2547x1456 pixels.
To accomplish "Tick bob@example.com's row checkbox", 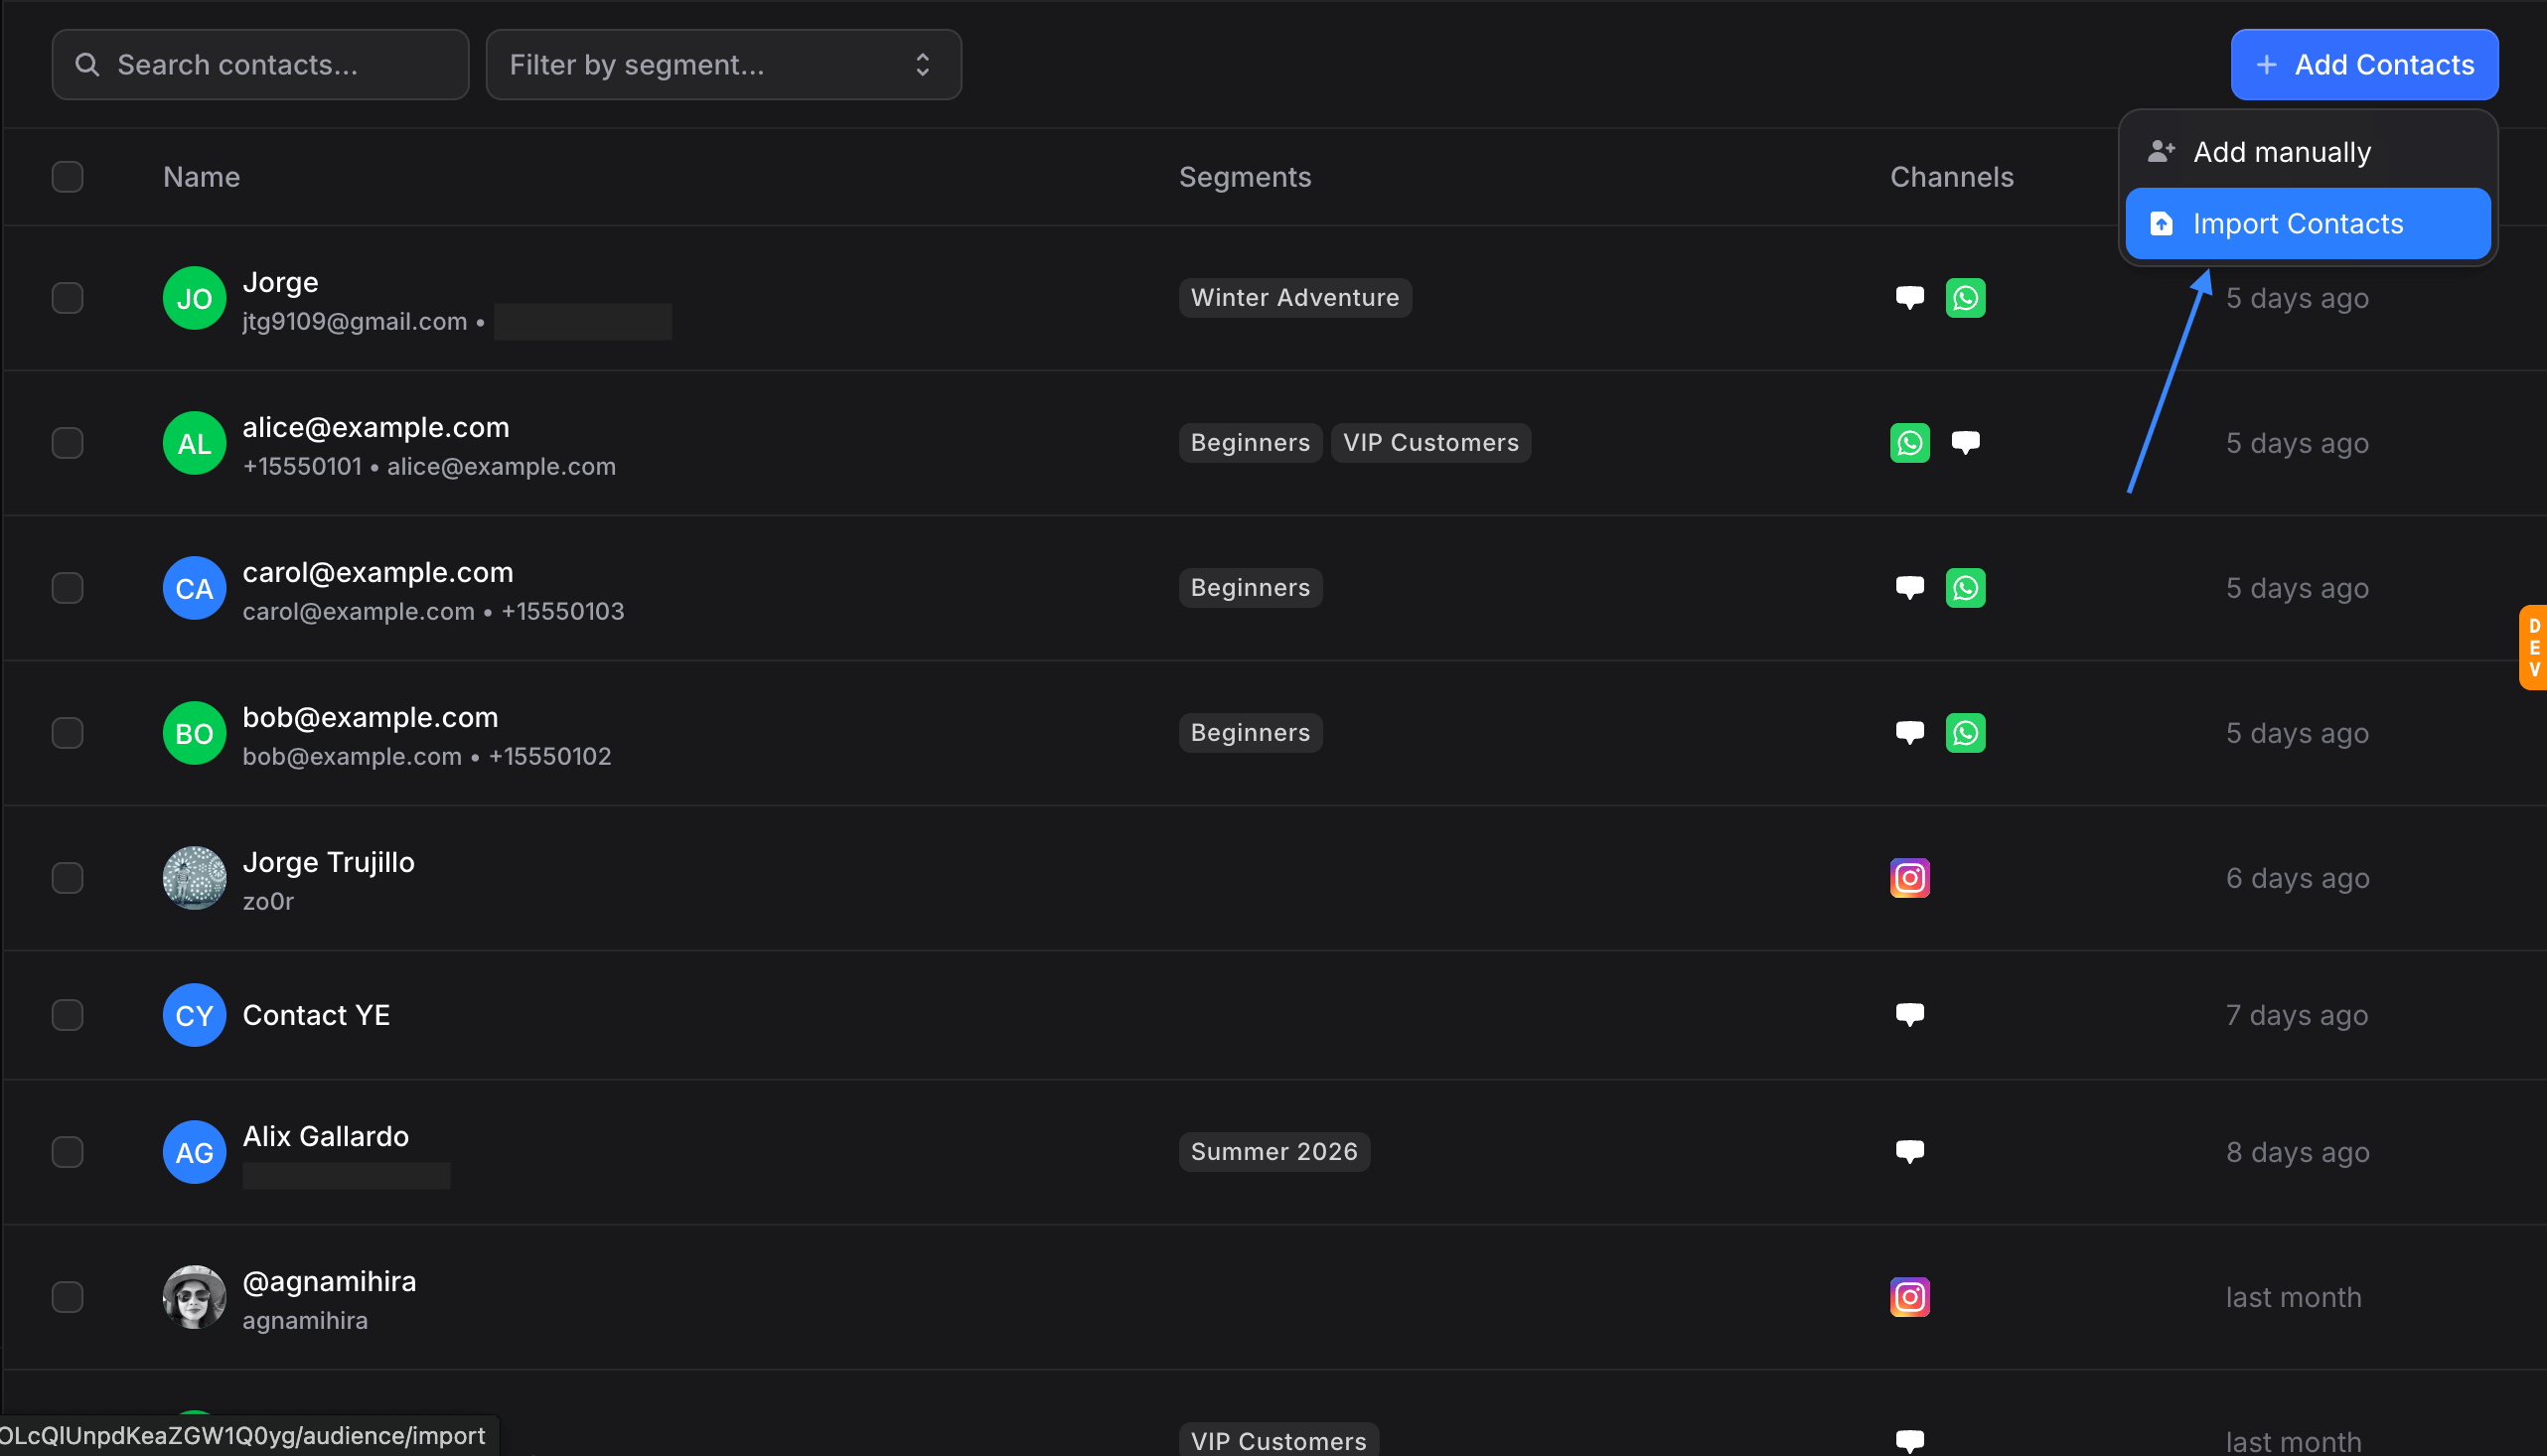I will click(67, 732).
